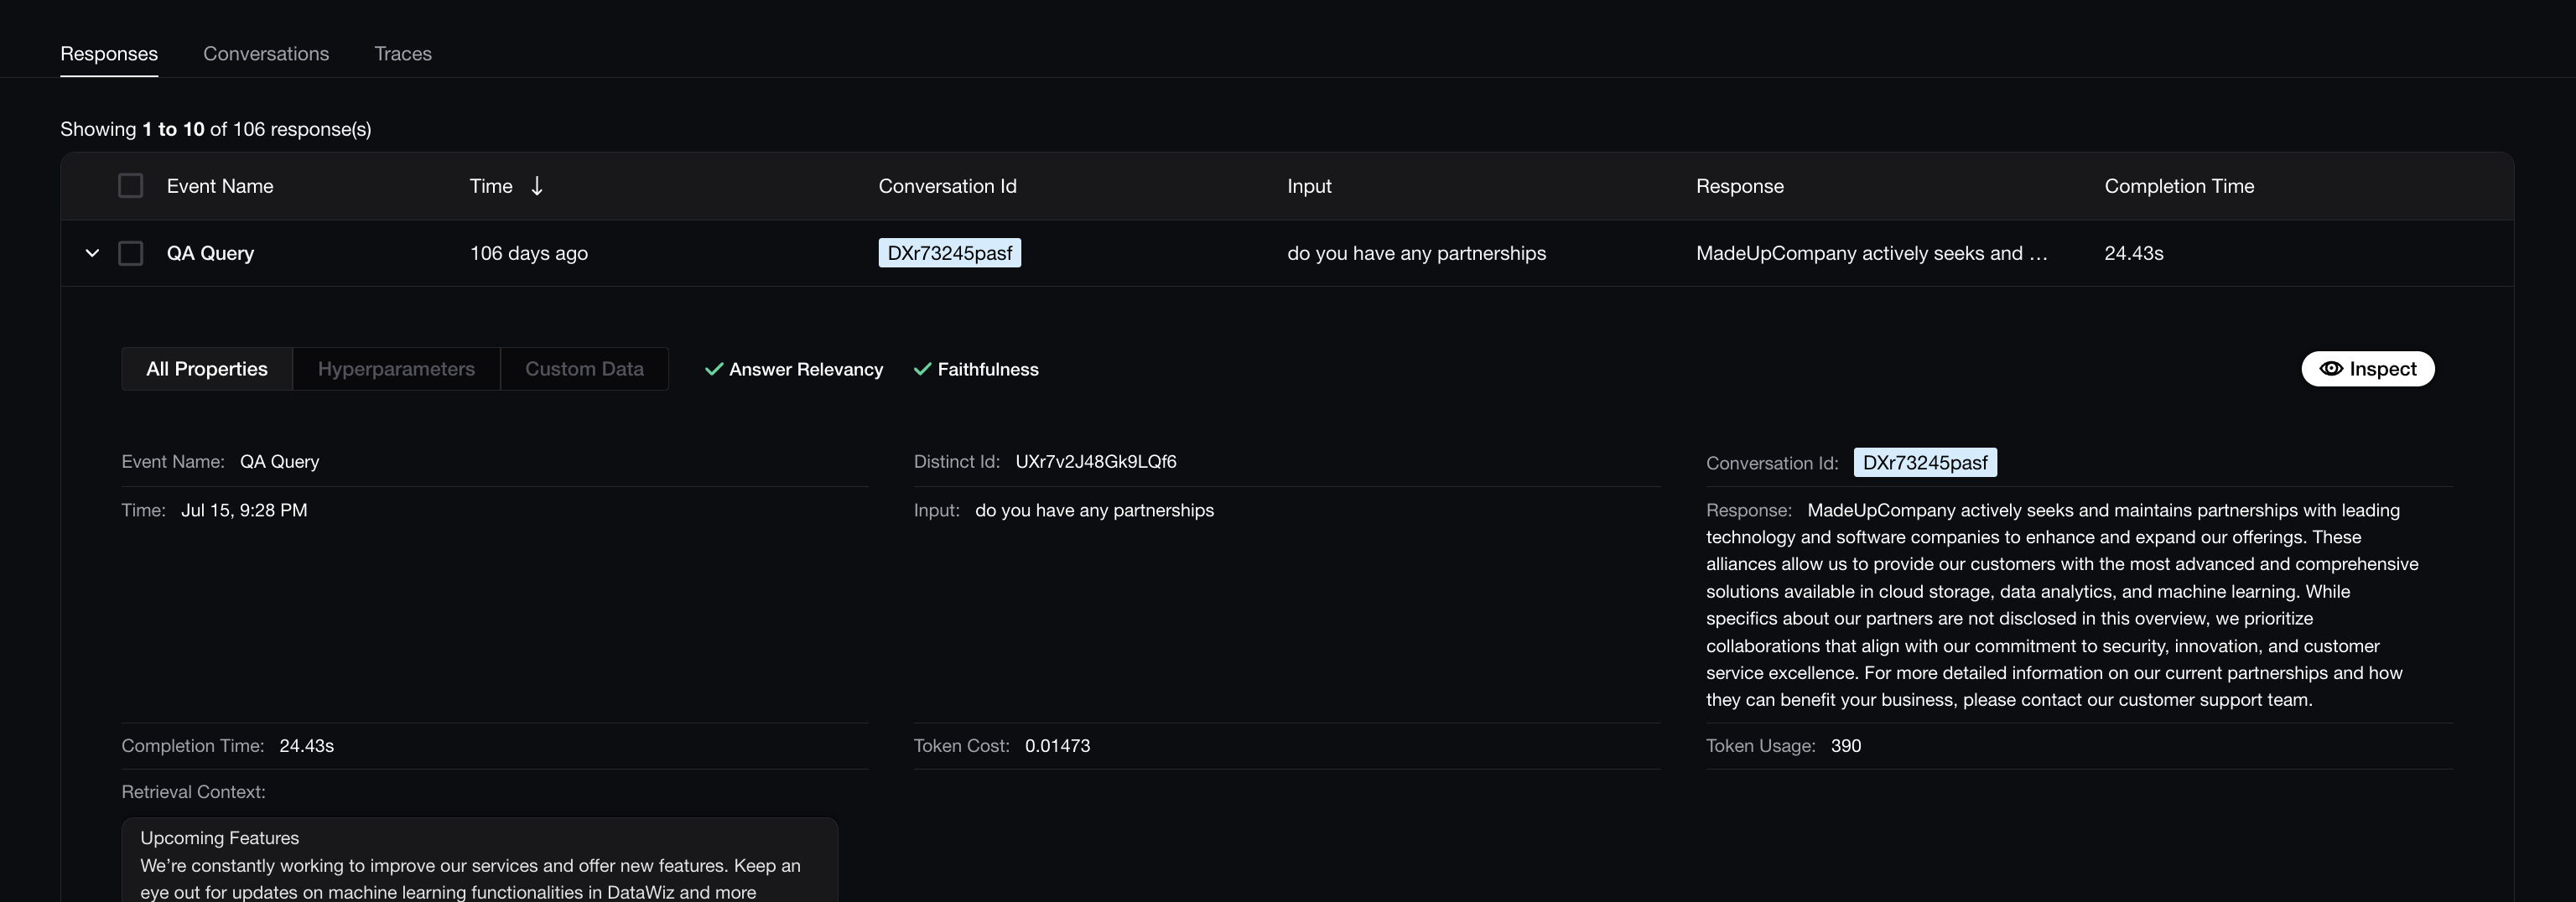Click the DXr73245pasf conversation badge in the table row
The height and width of the screenshot is (902, 2576).
[x=949, y=253]
